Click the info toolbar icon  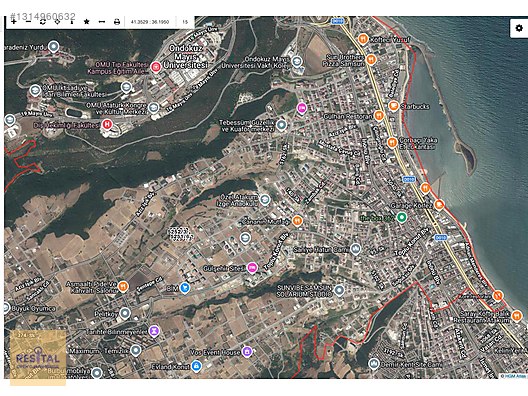pyautogui.click(x=72, y=22)
